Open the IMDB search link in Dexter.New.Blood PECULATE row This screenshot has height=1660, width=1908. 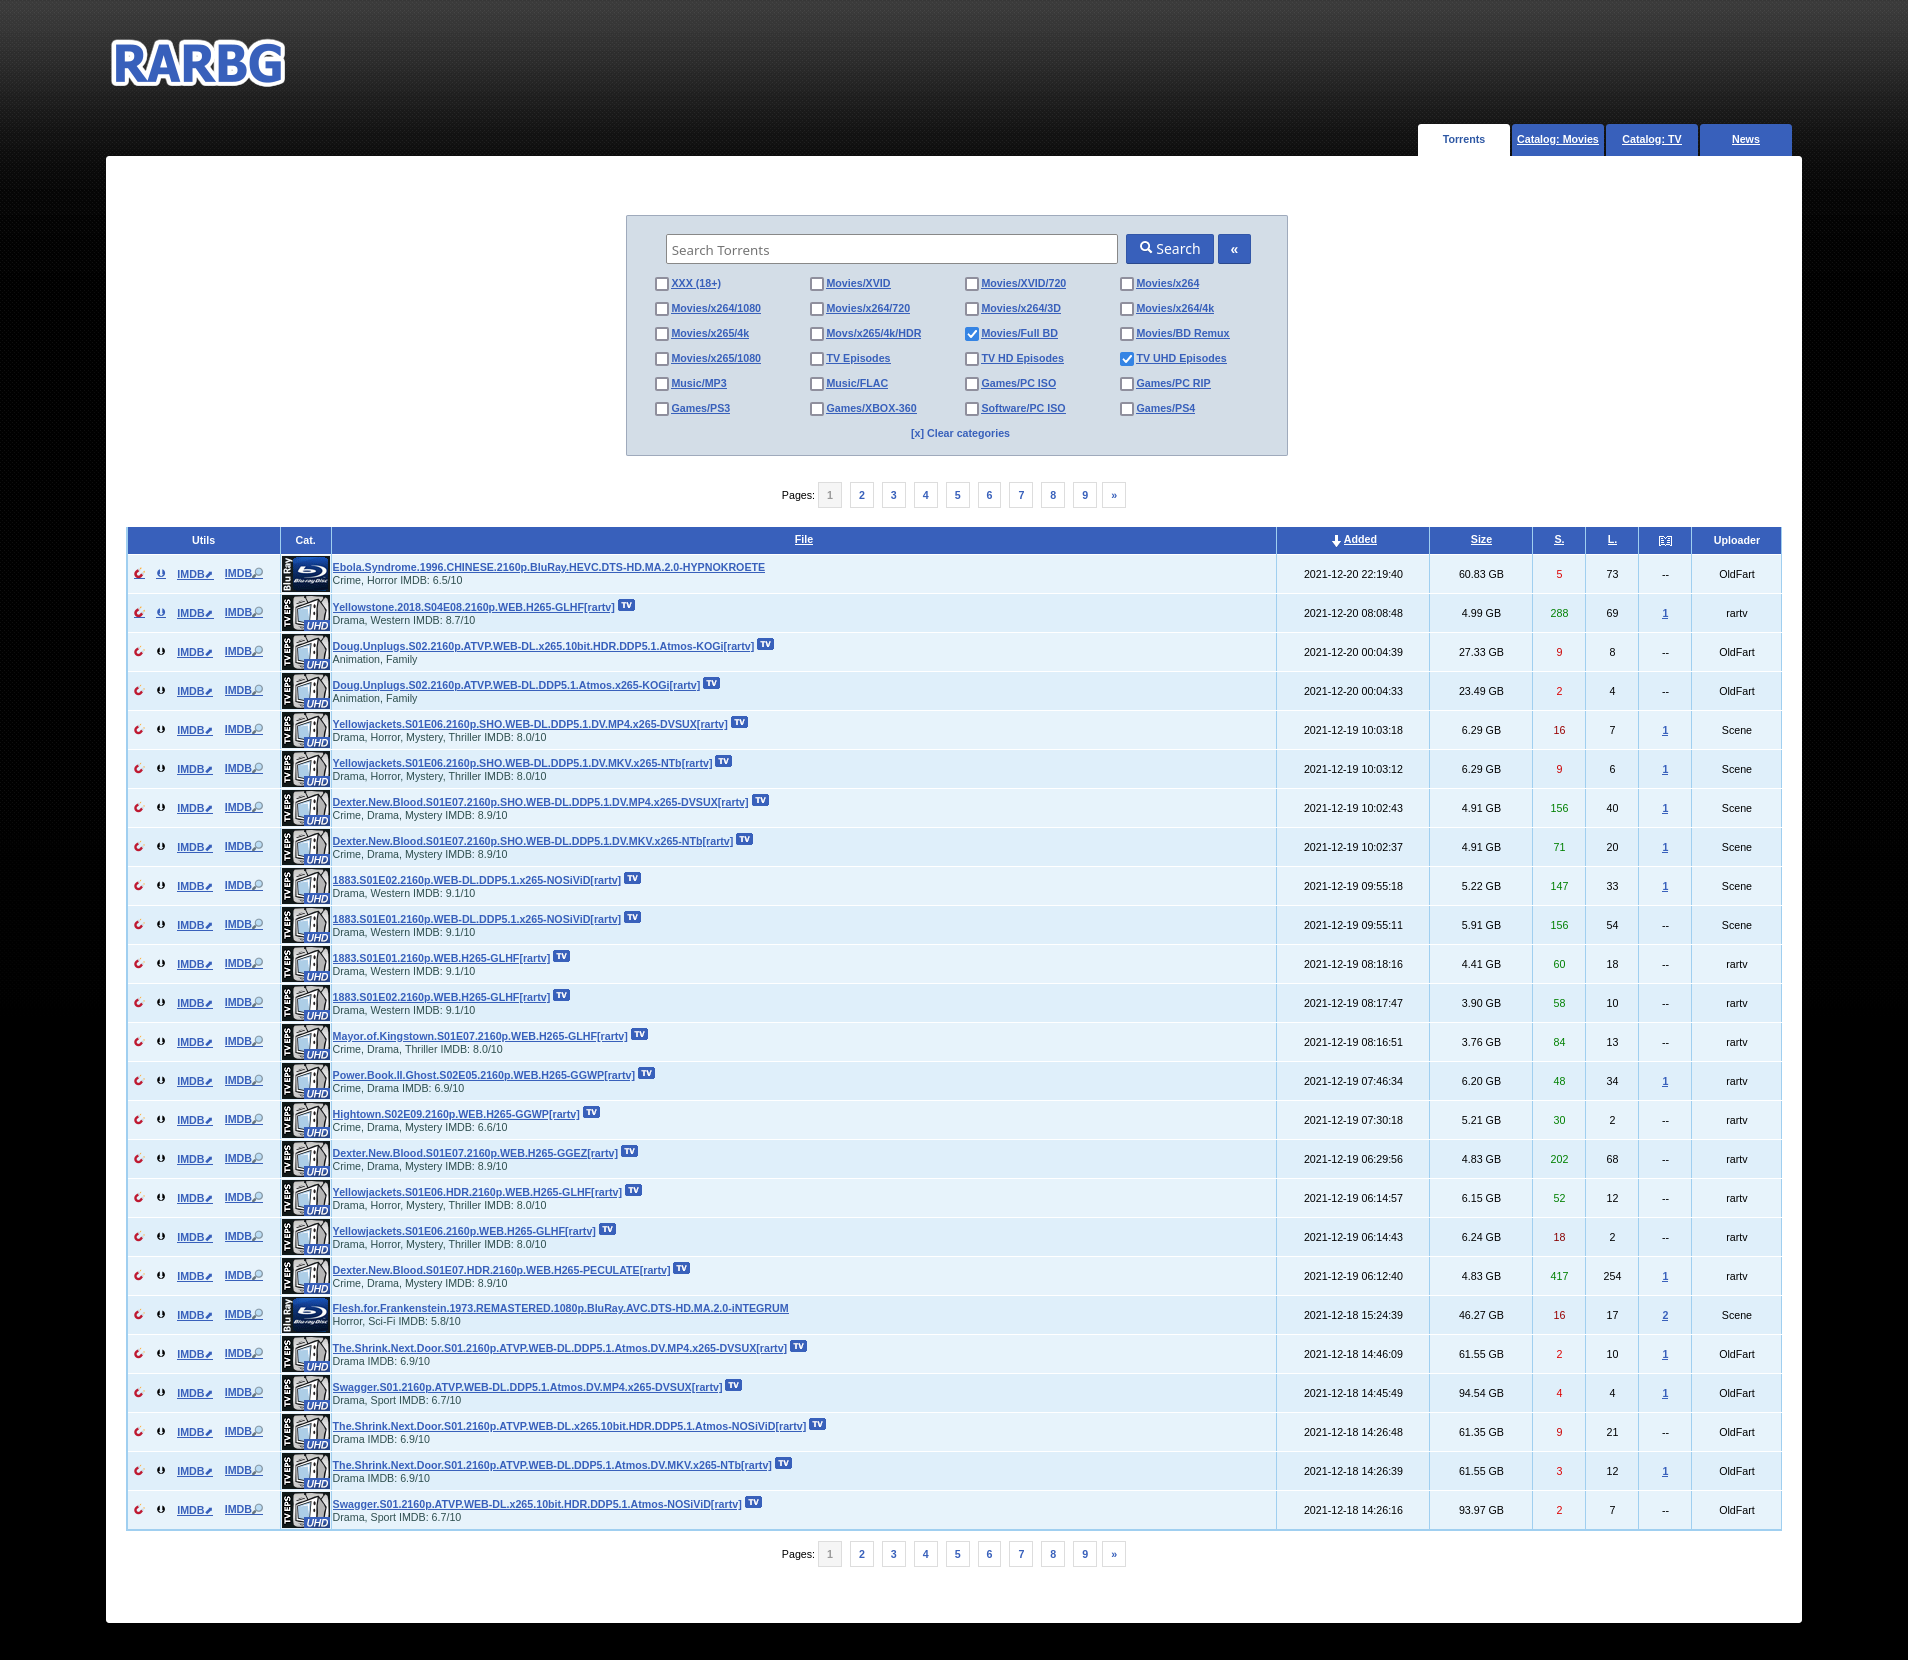point(244,1276)
